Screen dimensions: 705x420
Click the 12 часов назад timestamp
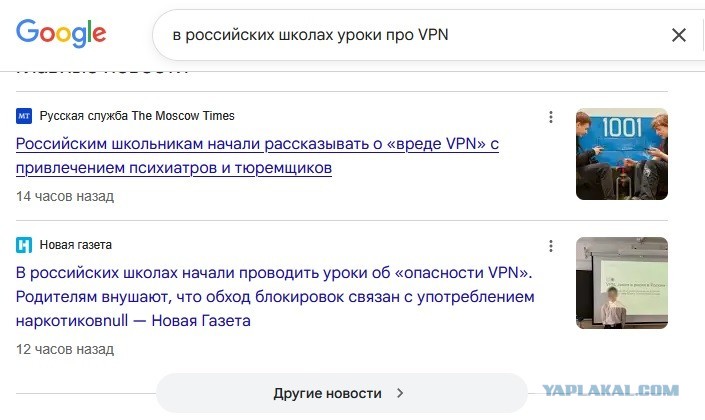[65, 349]
